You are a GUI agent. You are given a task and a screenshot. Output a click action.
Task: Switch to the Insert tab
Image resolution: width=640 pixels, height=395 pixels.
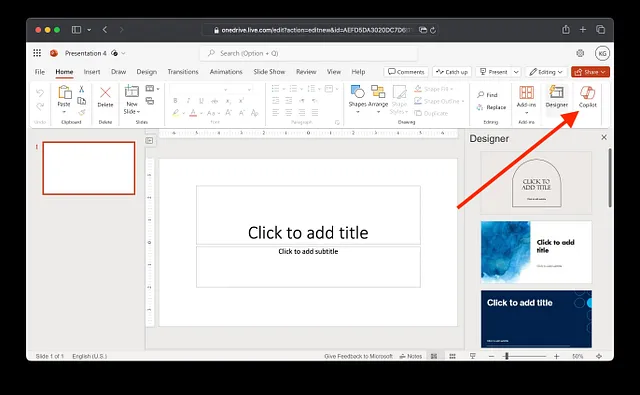(x=92, y=72)
